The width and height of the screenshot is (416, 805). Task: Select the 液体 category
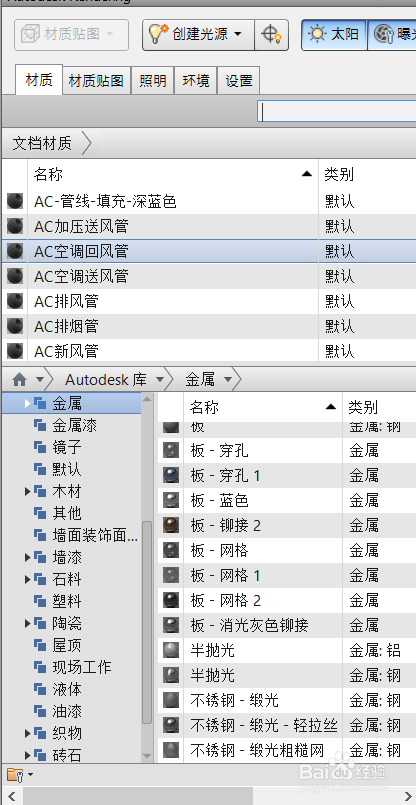pyautogui.click(x=67, y=689)
